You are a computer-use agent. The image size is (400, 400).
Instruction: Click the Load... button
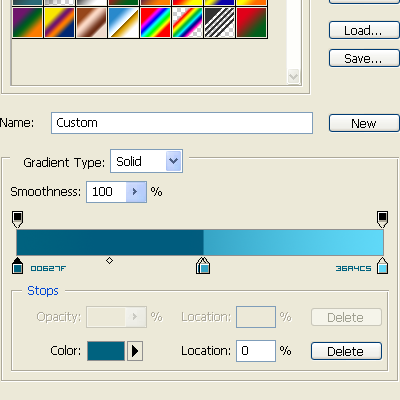pyautogui.click(x=364, y=30)
